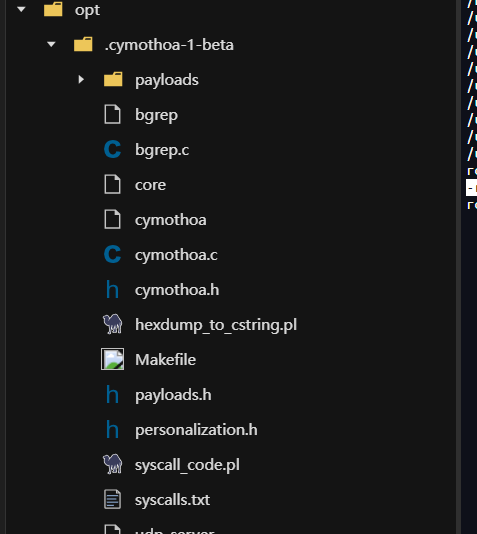Click the image icon beside Makefile
477x534 pixels.
click(112, 359)
